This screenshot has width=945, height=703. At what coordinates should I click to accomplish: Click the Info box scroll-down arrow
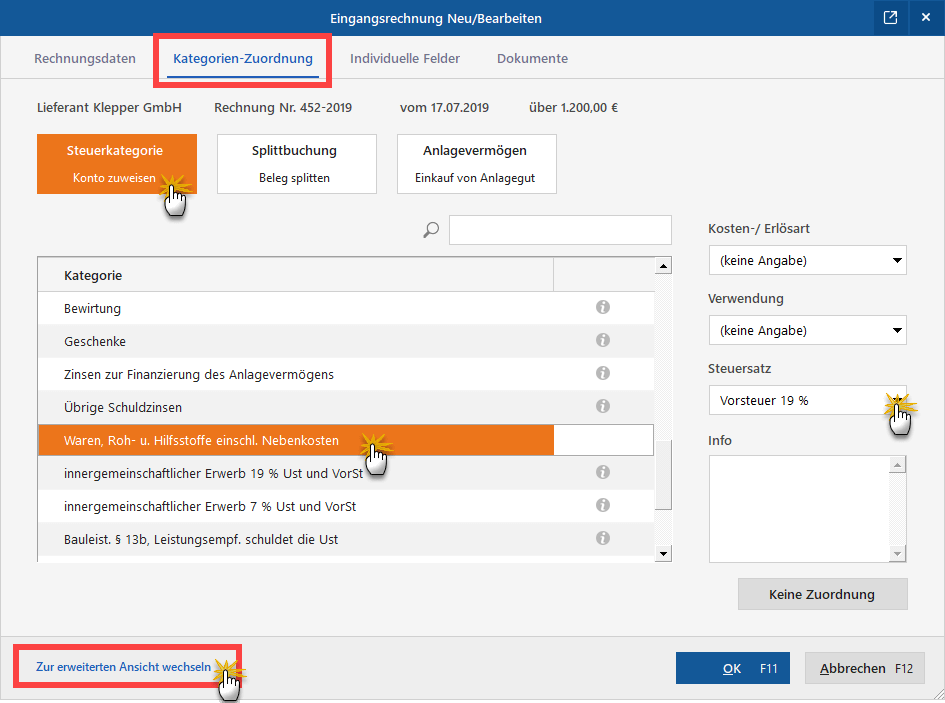coord(897,553)
